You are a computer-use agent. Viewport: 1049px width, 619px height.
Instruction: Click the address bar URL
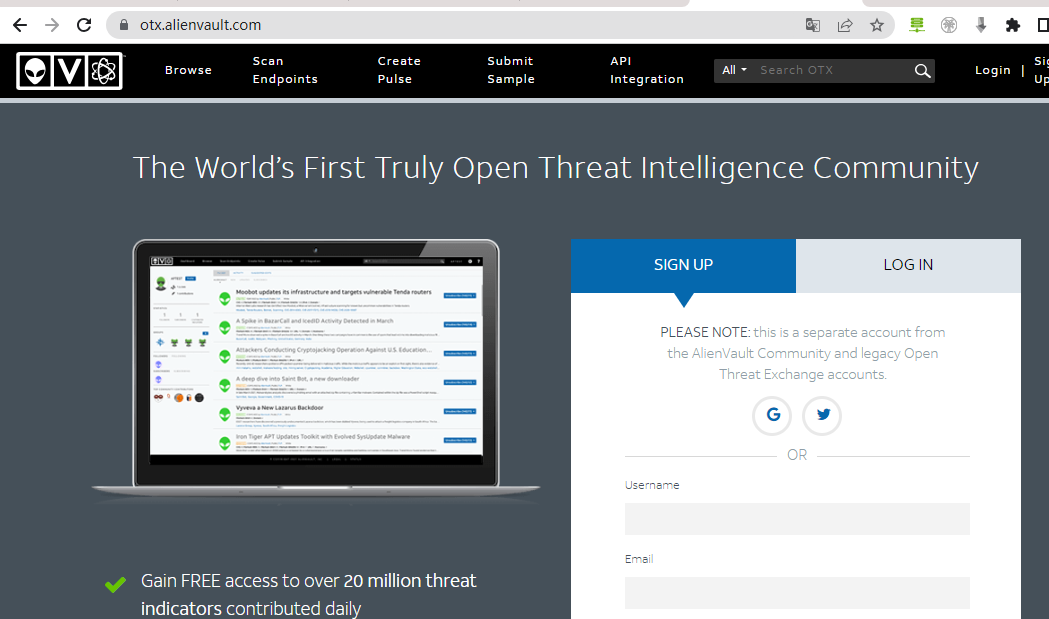pyautogui.click(x=200, y=25)
